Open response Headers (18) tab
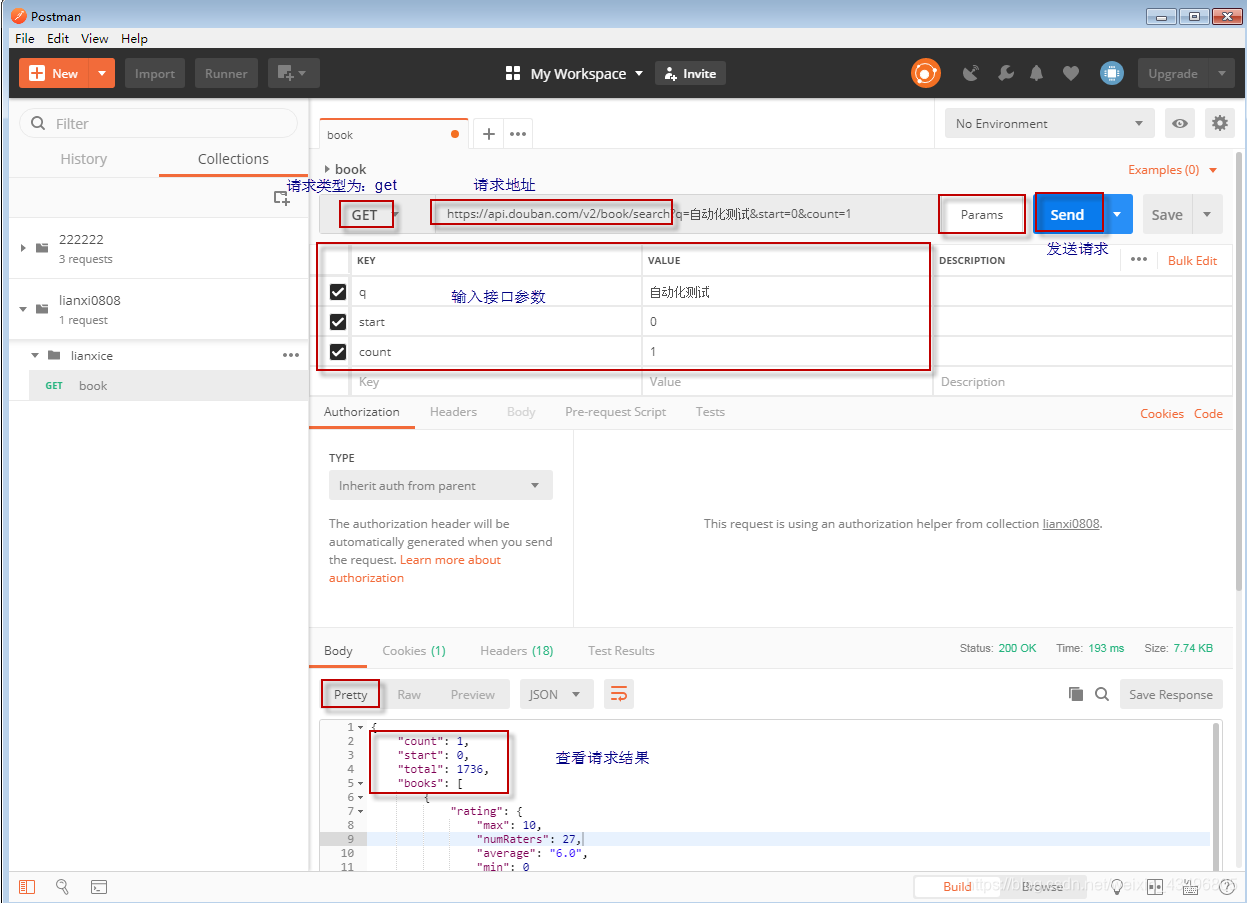1247x903 pixels. 516,650
